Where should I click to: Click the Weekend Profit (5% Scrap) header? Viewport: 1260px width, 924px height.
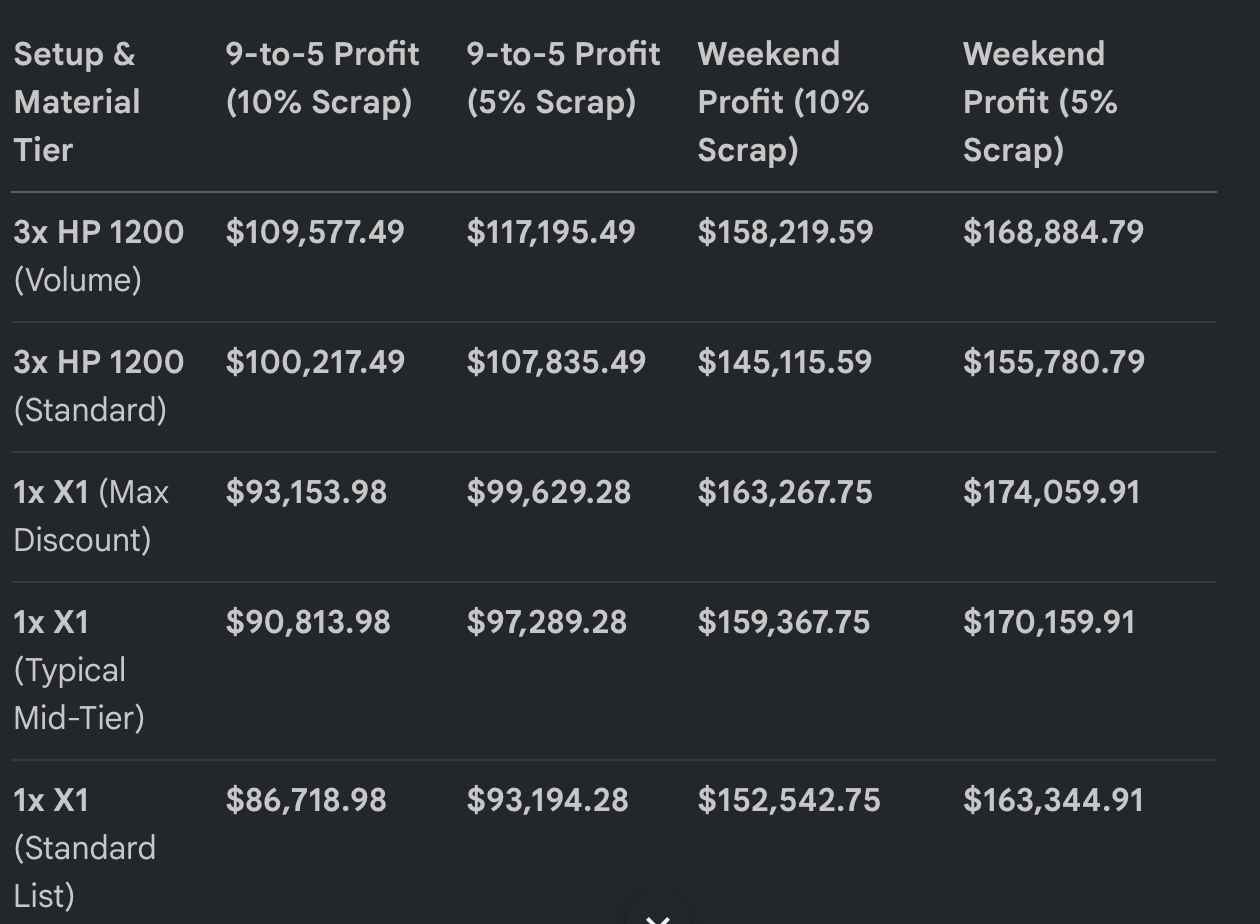1040,102
